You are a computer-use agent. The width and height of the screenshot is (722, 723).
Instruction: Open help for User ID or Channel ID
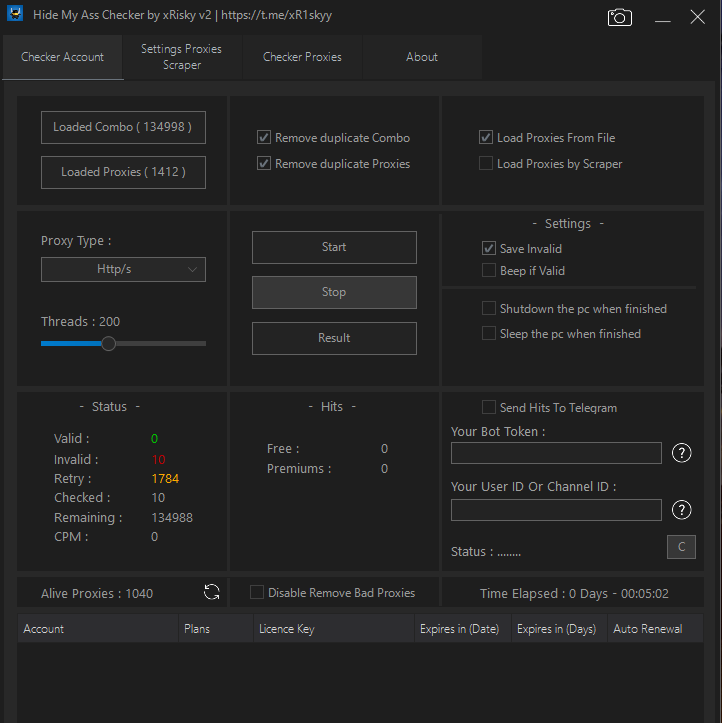[682, 510]
